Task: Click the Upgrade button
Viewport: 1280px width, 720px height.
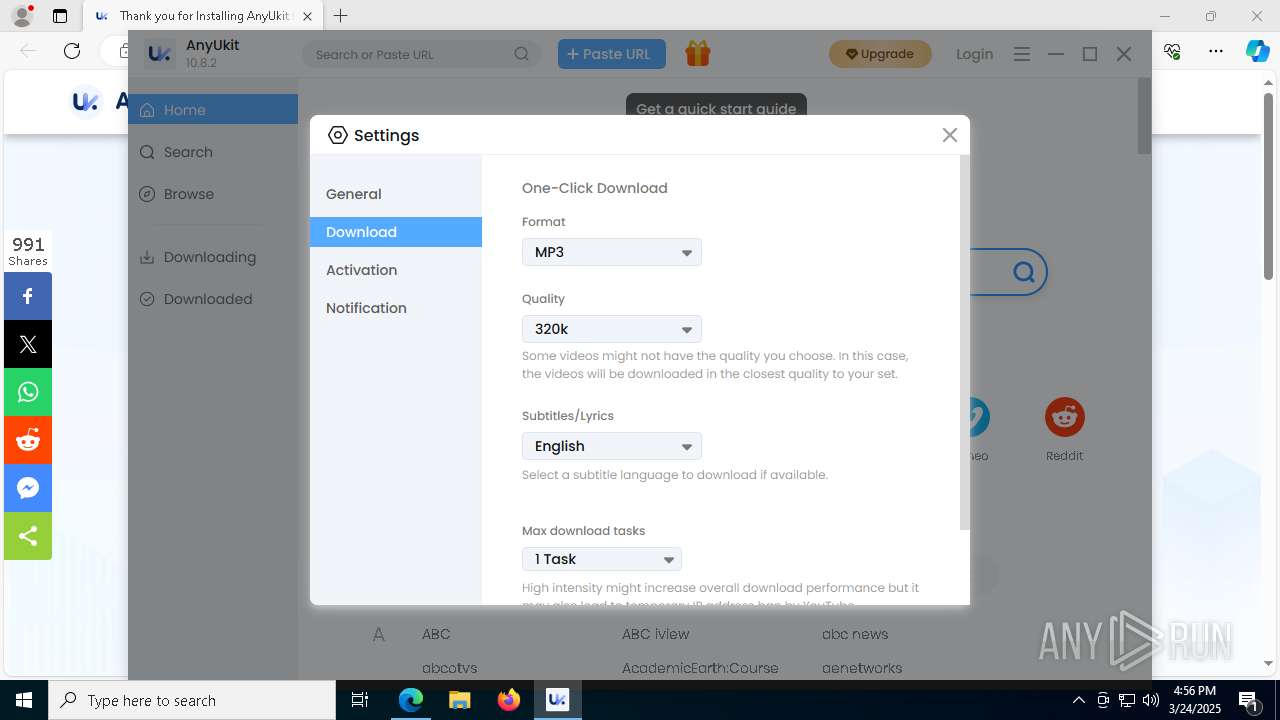Action: click(x=880, y=54)
